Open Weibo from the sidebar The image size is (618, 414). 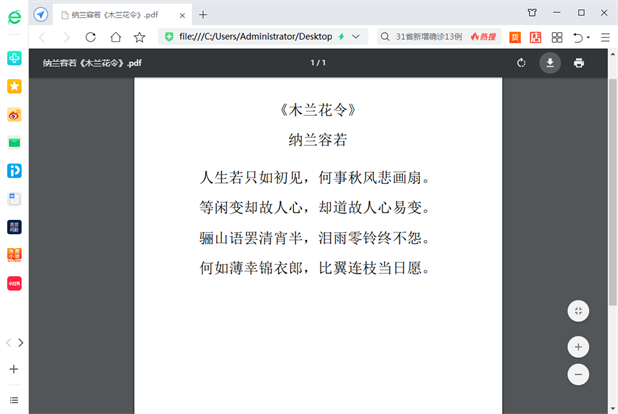pos(14,115)
